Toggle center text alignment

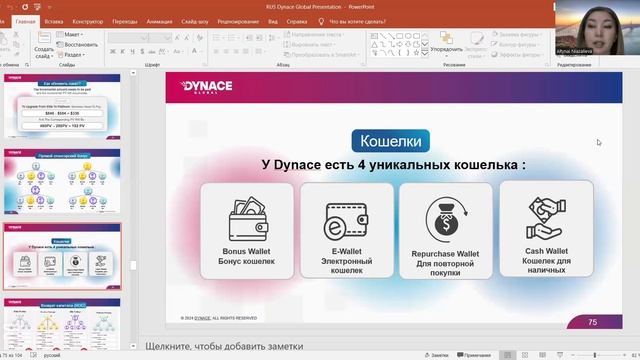pos(226,52)
